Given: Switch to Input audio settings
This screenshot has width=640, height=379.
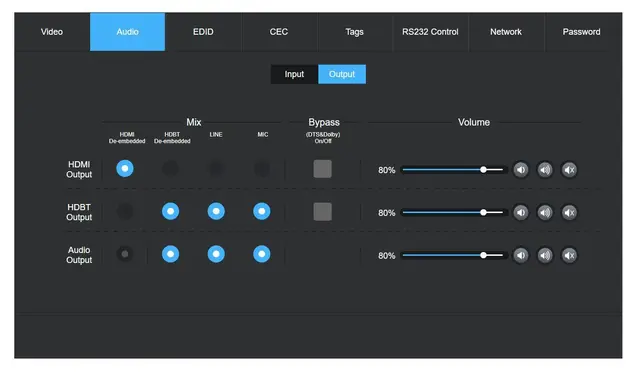Looking at the screenshot, I should (294, 74).
